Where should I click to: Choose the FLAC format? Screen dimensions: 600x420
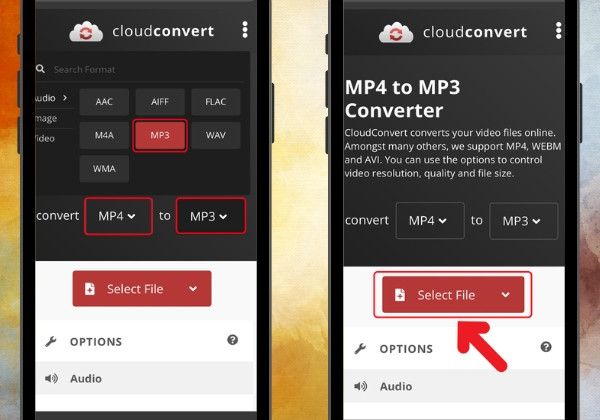point(216,102)
